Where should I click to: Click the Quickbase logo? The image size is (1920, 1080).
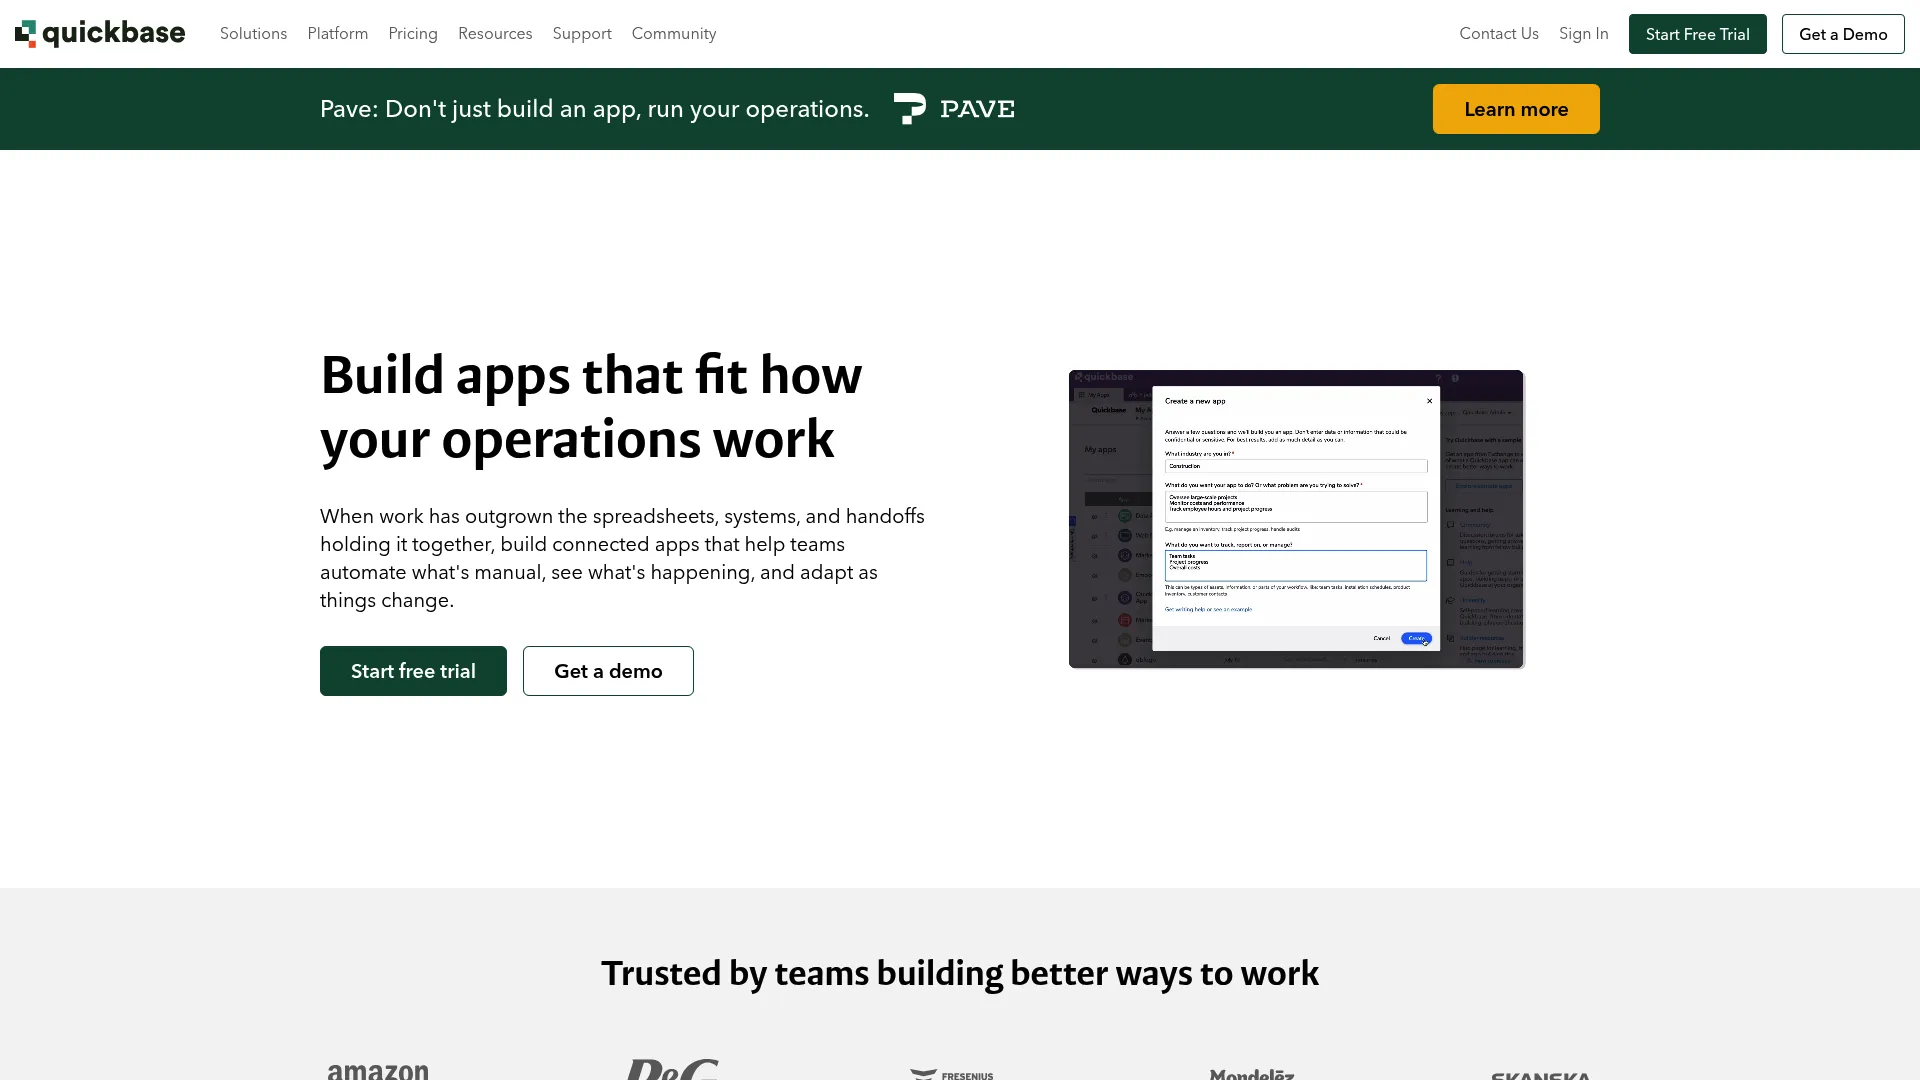(100, 34)
